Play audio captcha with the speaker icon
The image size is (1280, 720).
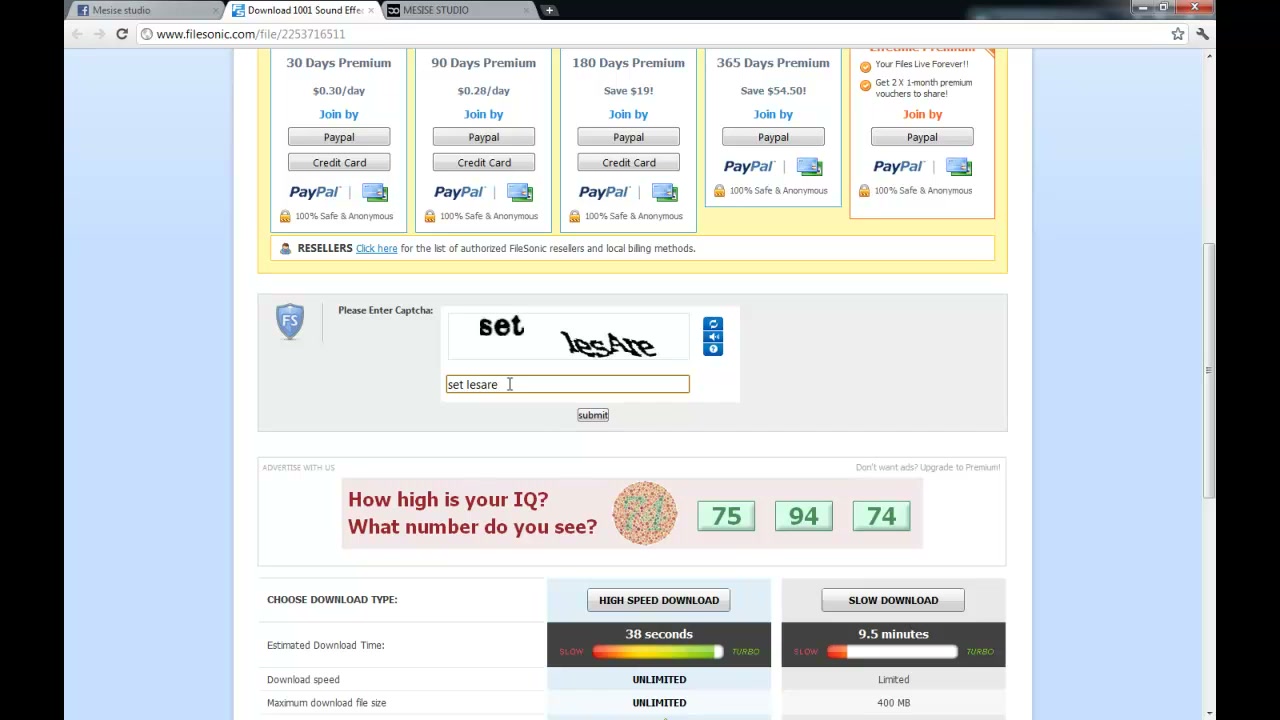point(713,337)
